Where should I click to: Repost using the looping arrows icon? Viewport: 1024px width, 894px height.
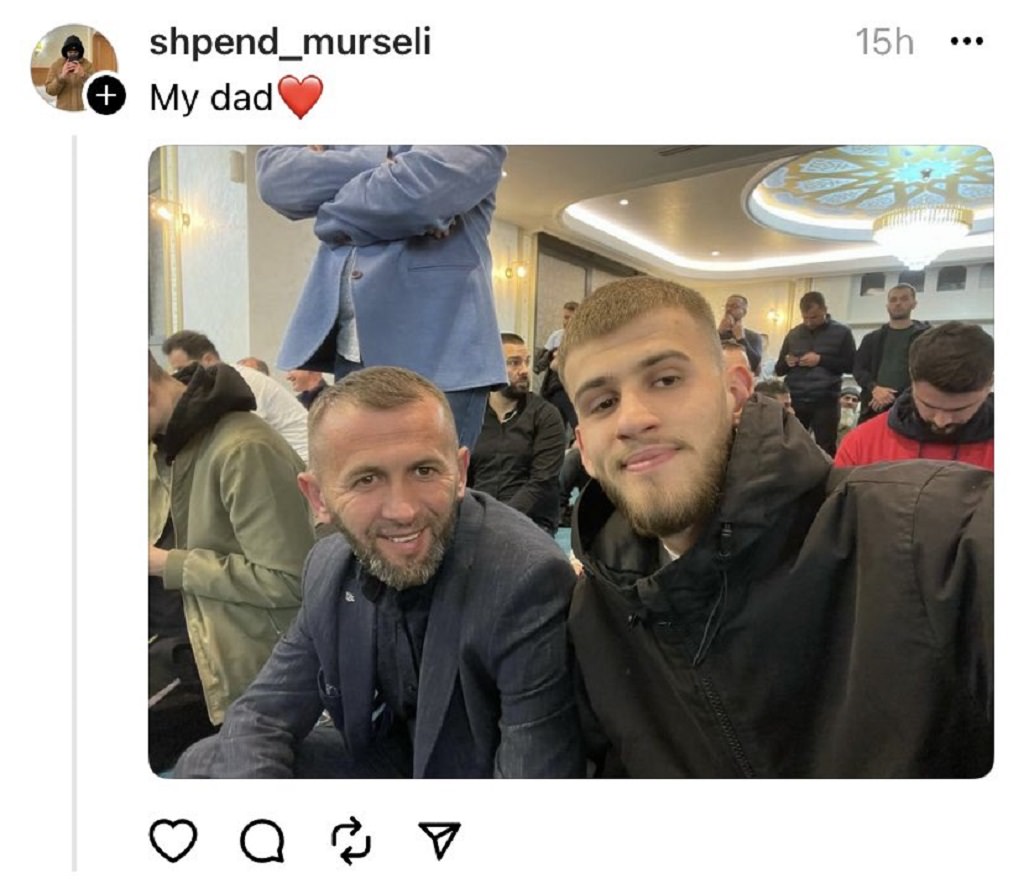click(351, 840)
